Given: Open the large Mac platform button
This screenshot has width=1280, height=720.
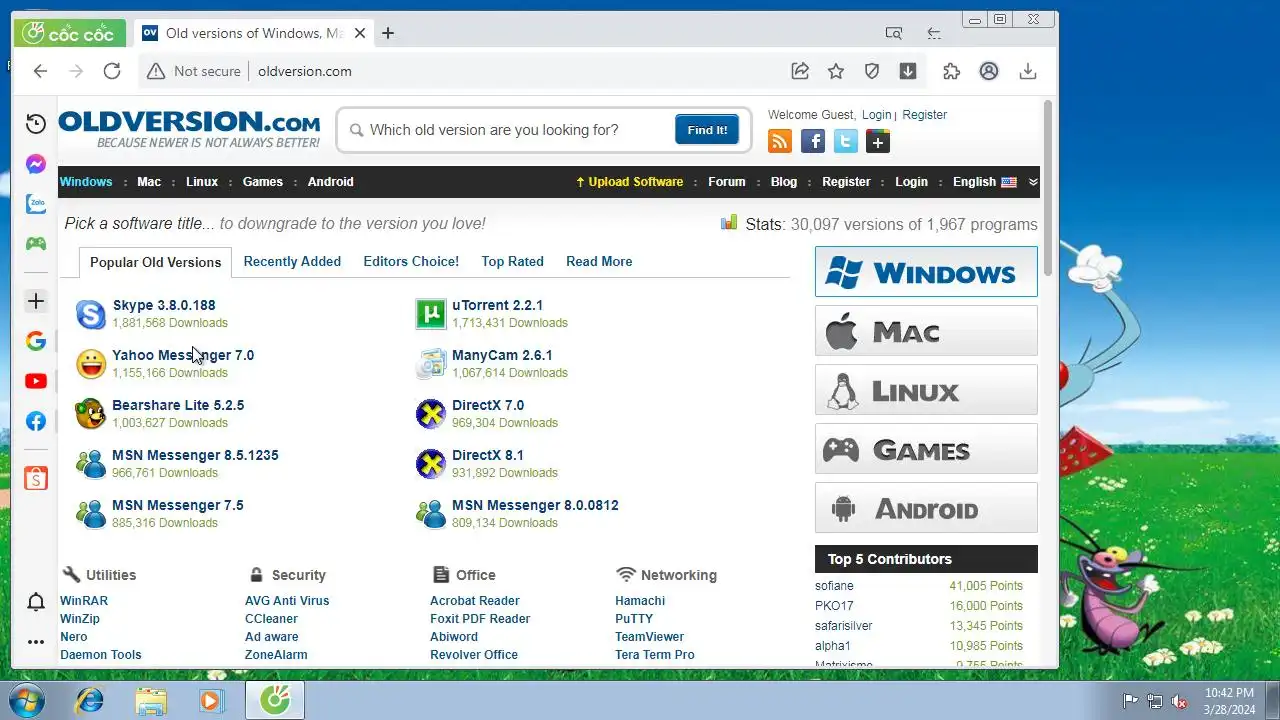Looking at the screenshot, I should pos(926,331).
